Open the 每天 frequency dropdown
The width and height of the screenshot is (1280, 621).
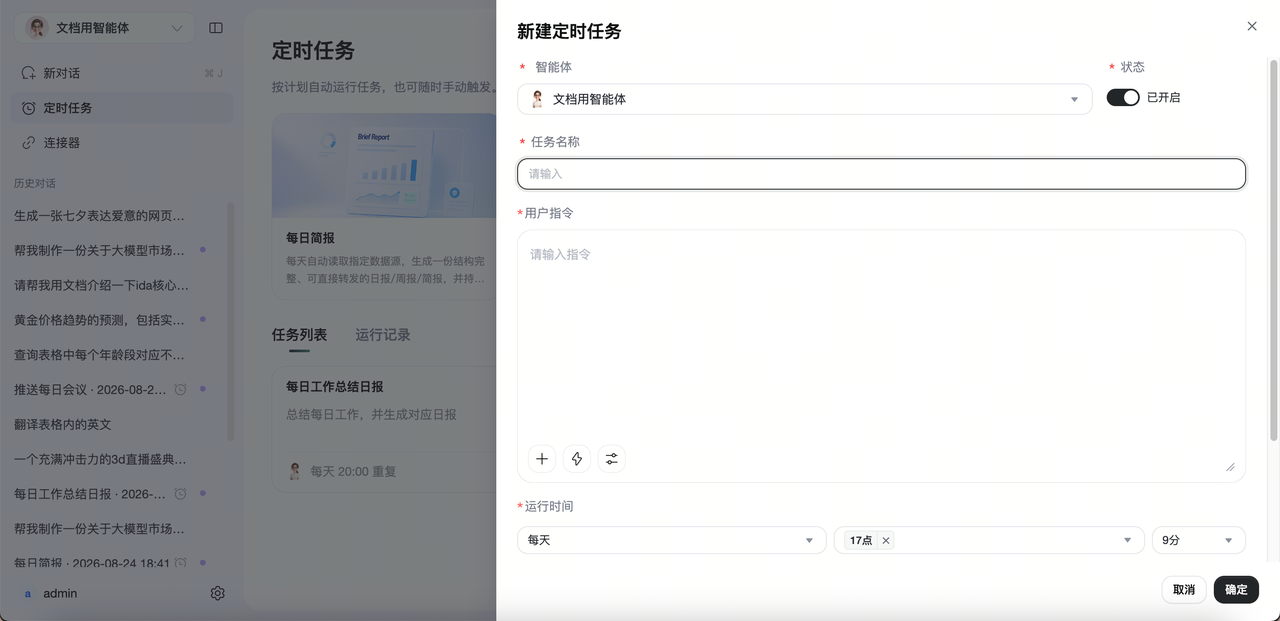(672, 540)
